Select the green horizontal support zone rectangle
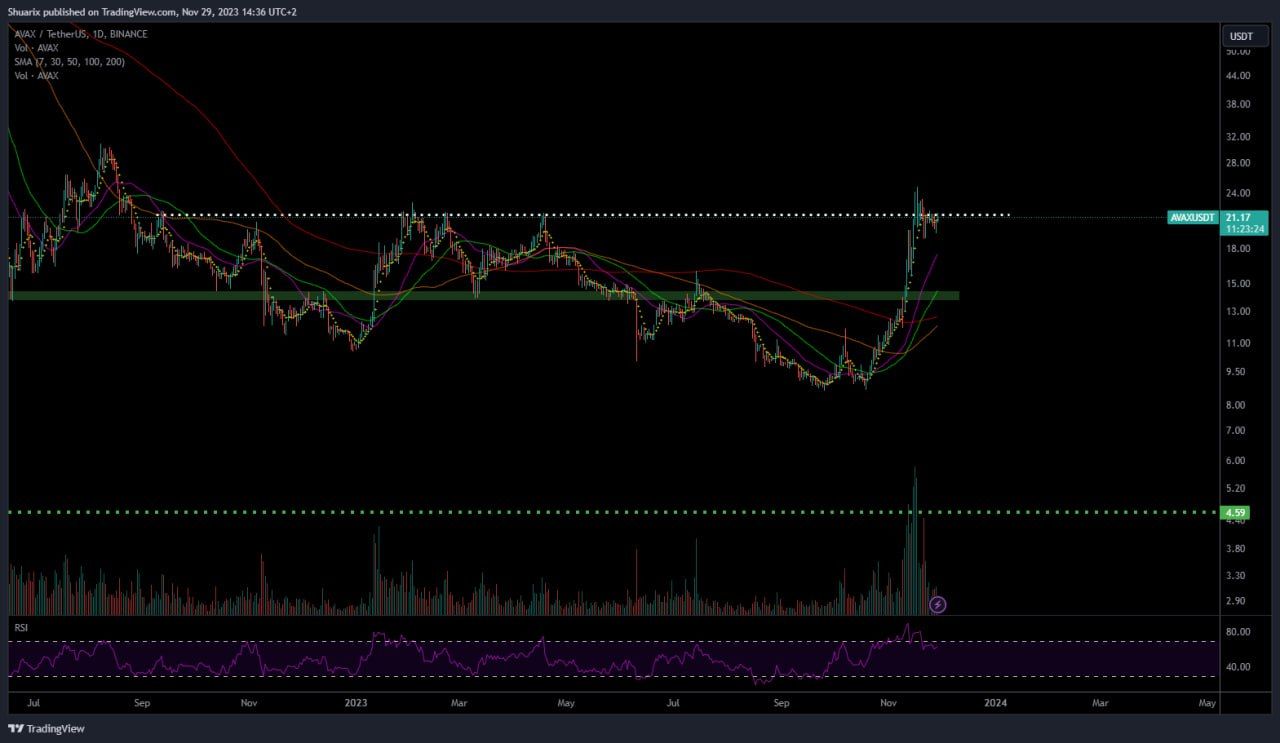This screenshot has width=1280, height=743. [x=484, y=295]
